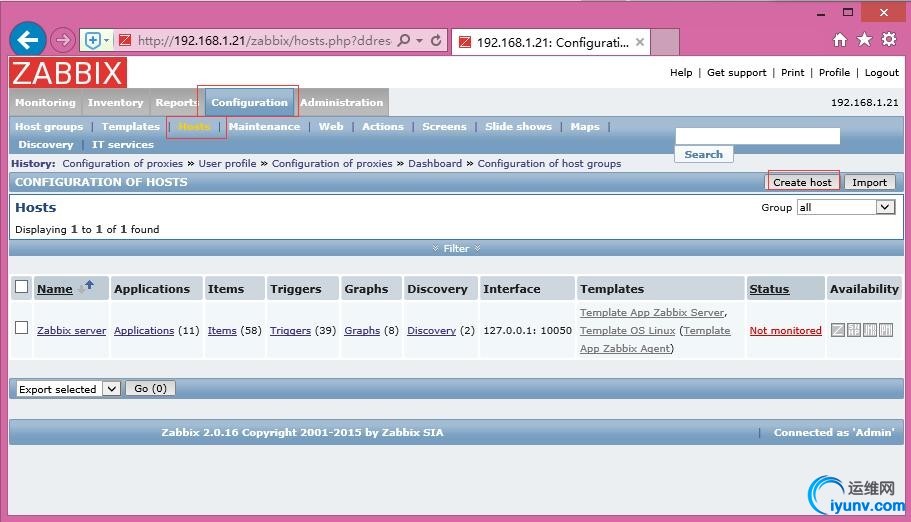Open Items (58) link
This screenshot has height=522, width=911.
click(x=222, y=330)
